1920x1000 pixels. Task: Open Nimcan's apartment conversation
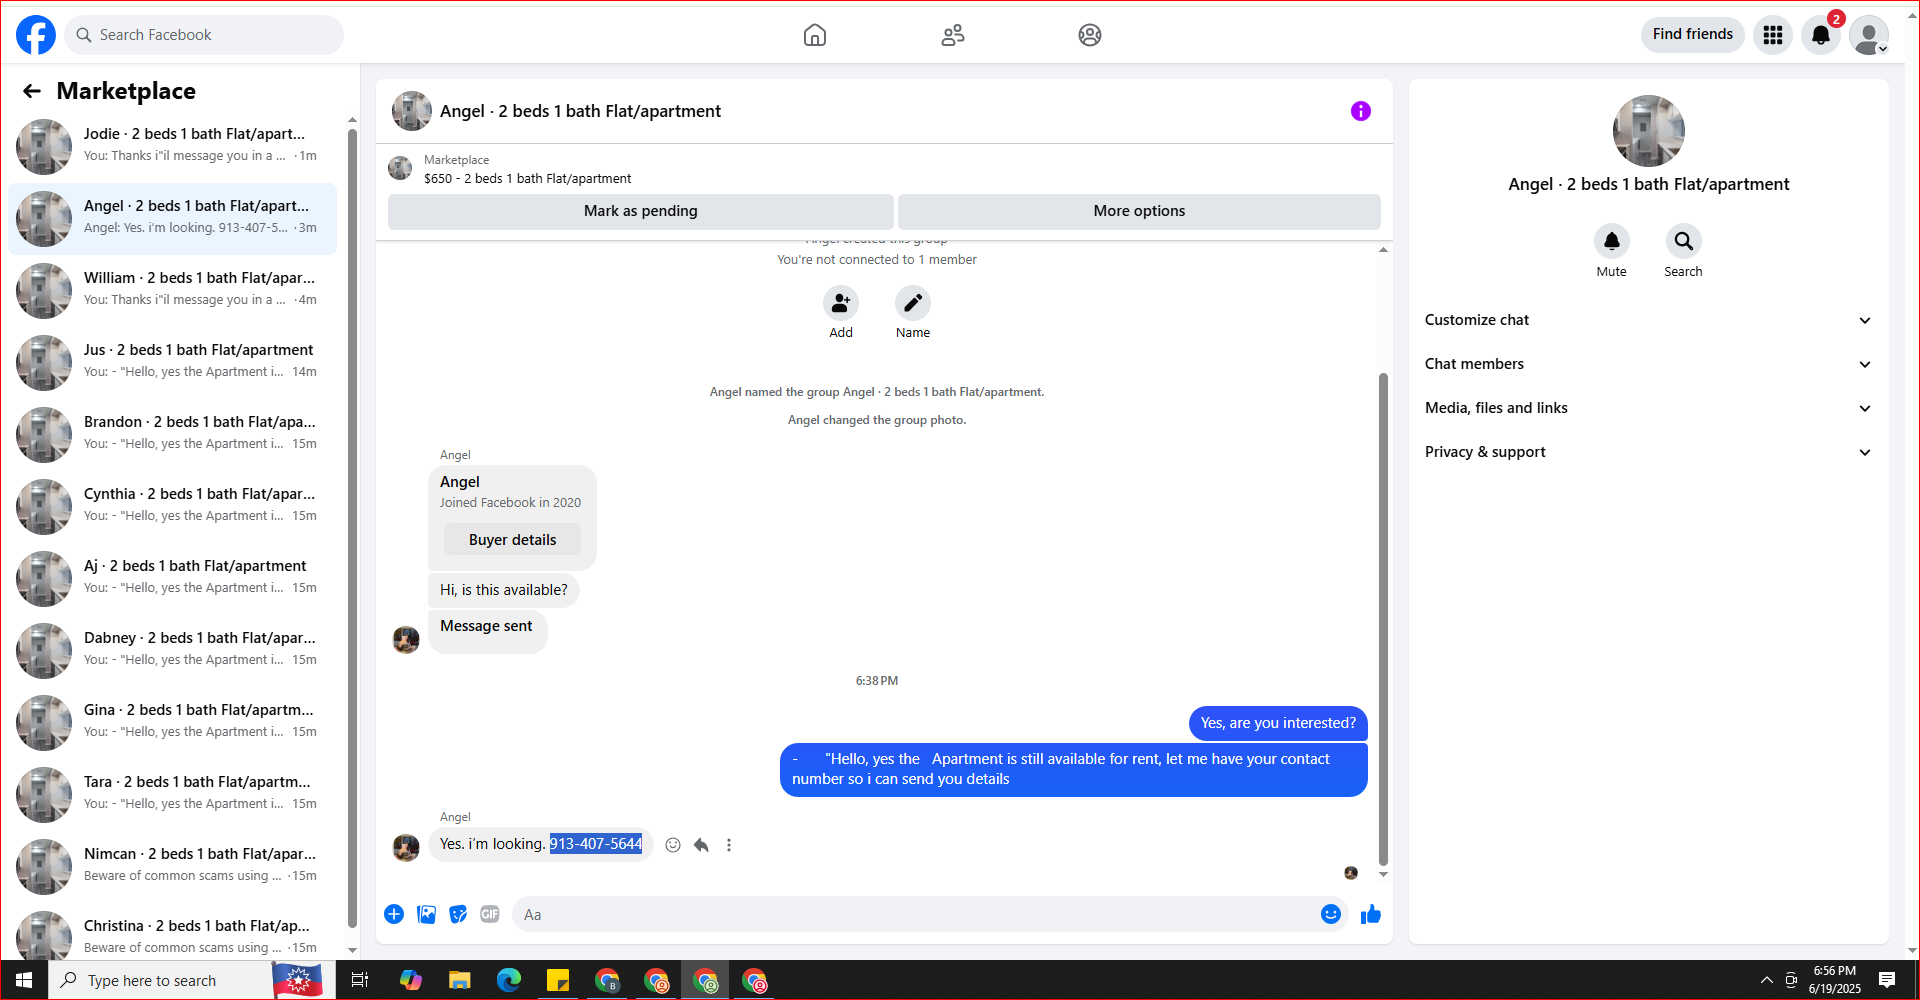[x=173, y=866]
